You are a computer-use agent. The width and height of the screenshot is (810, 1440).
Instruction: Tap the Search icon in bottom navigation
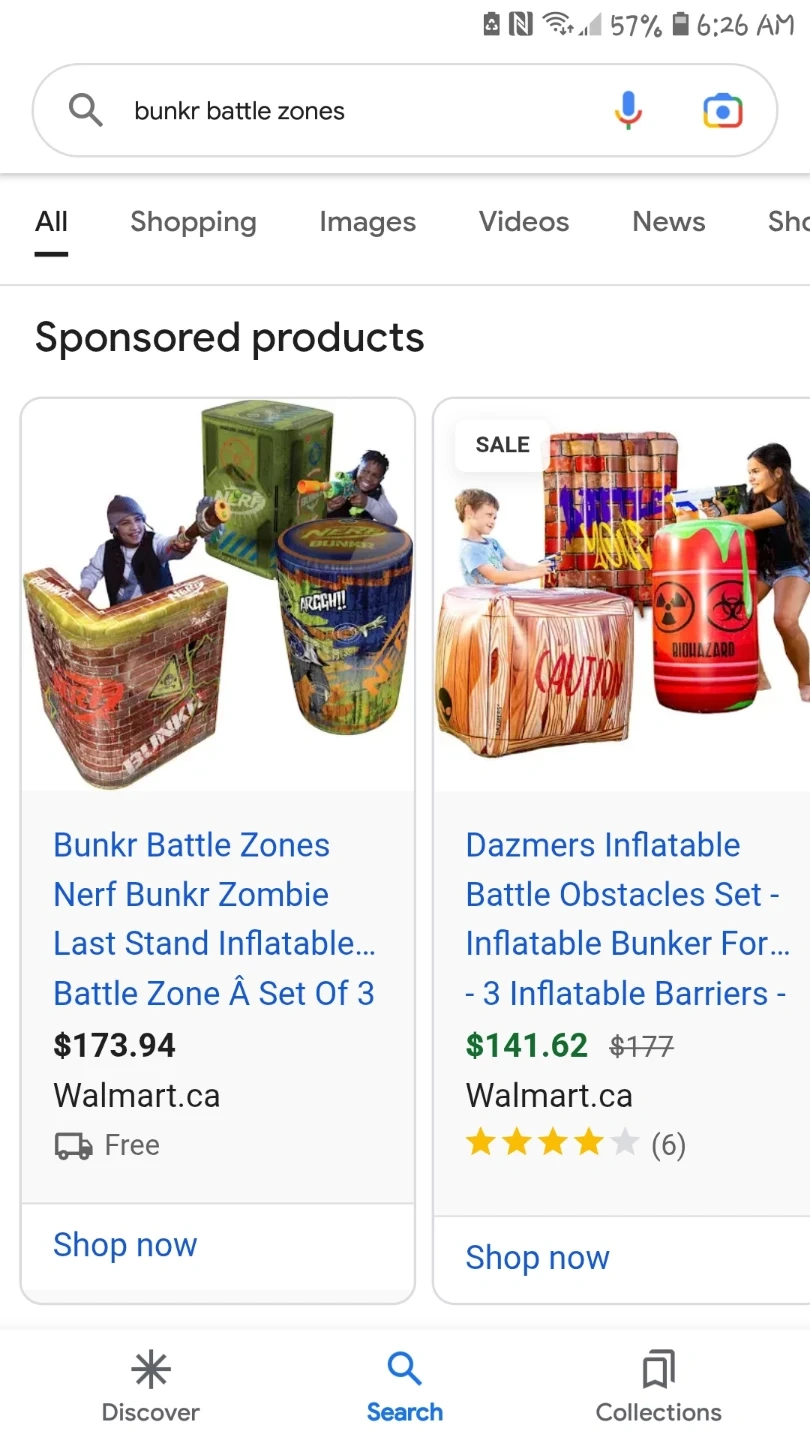pyautogui.click(x=404, y=1369)
